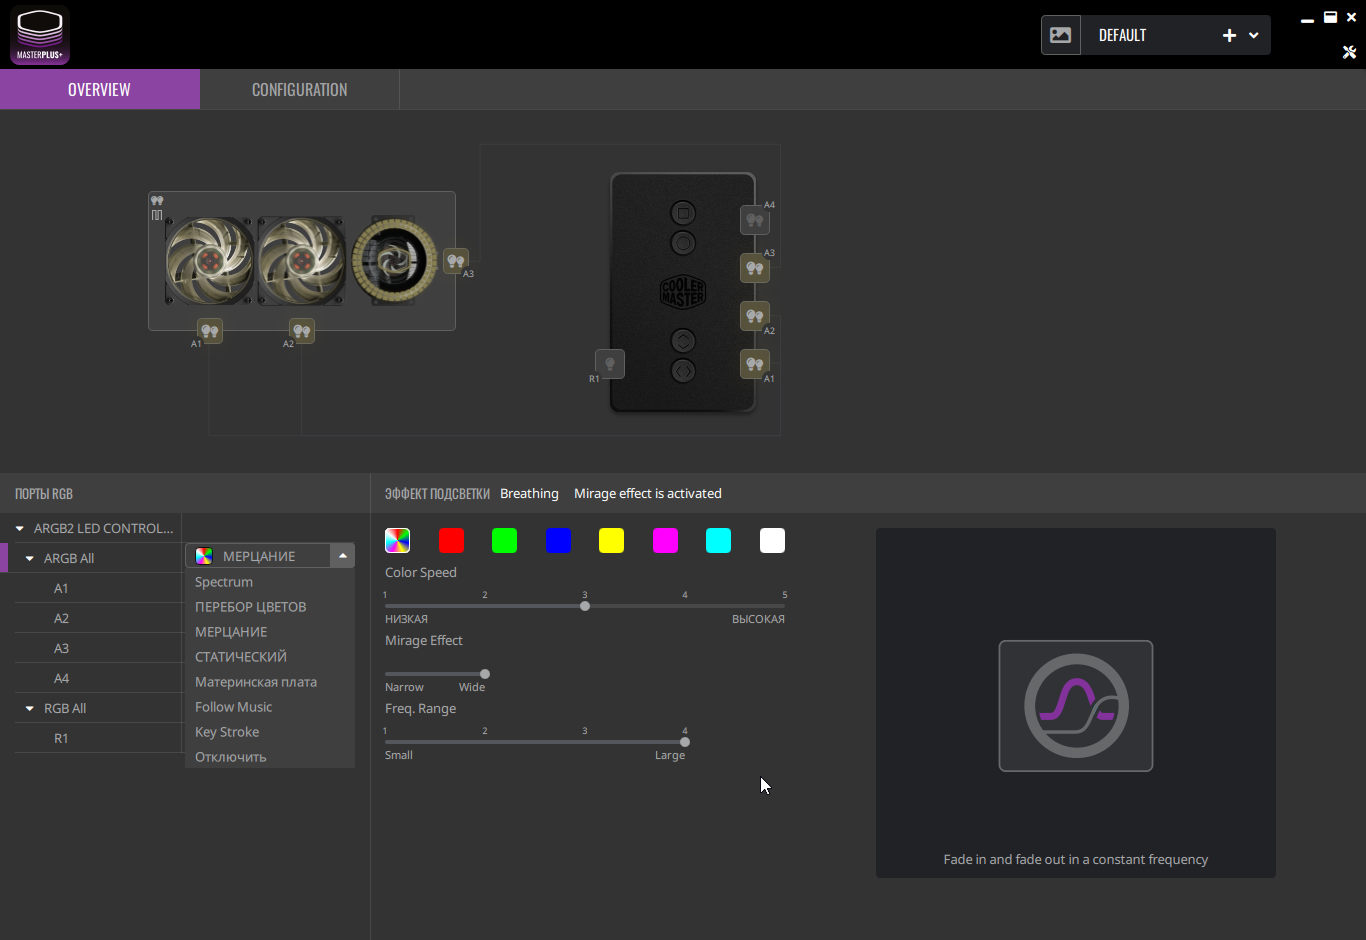Pick the rainbow multicolor swatch
This screenshot has height=940, width=1366.
point(398,541)
